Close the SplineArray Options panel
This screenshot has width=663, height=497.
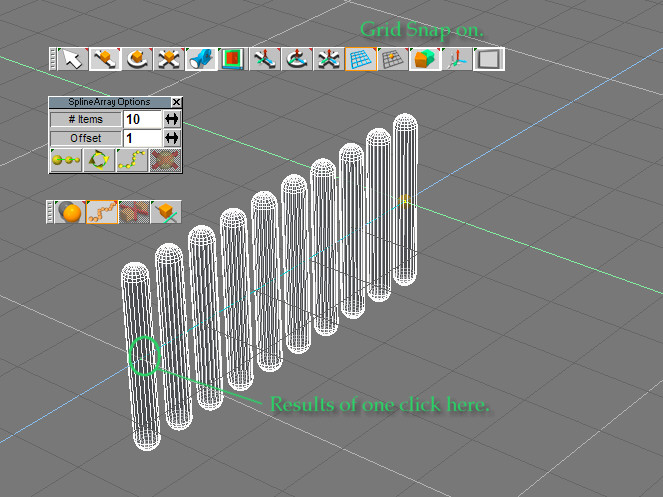(177, 102)
